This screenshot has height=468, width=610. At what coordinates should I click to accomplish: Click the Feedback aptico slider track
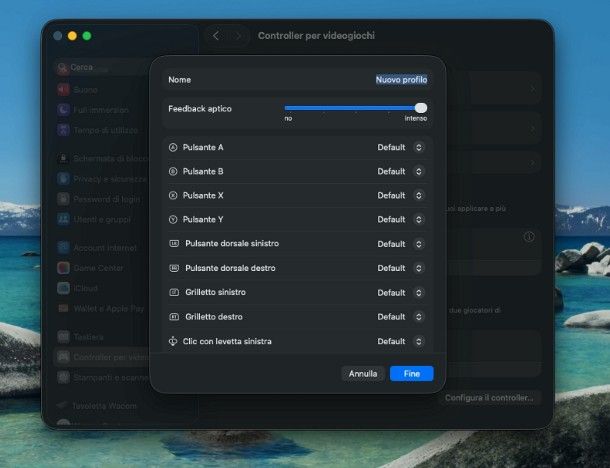click(x=350, y=107)
